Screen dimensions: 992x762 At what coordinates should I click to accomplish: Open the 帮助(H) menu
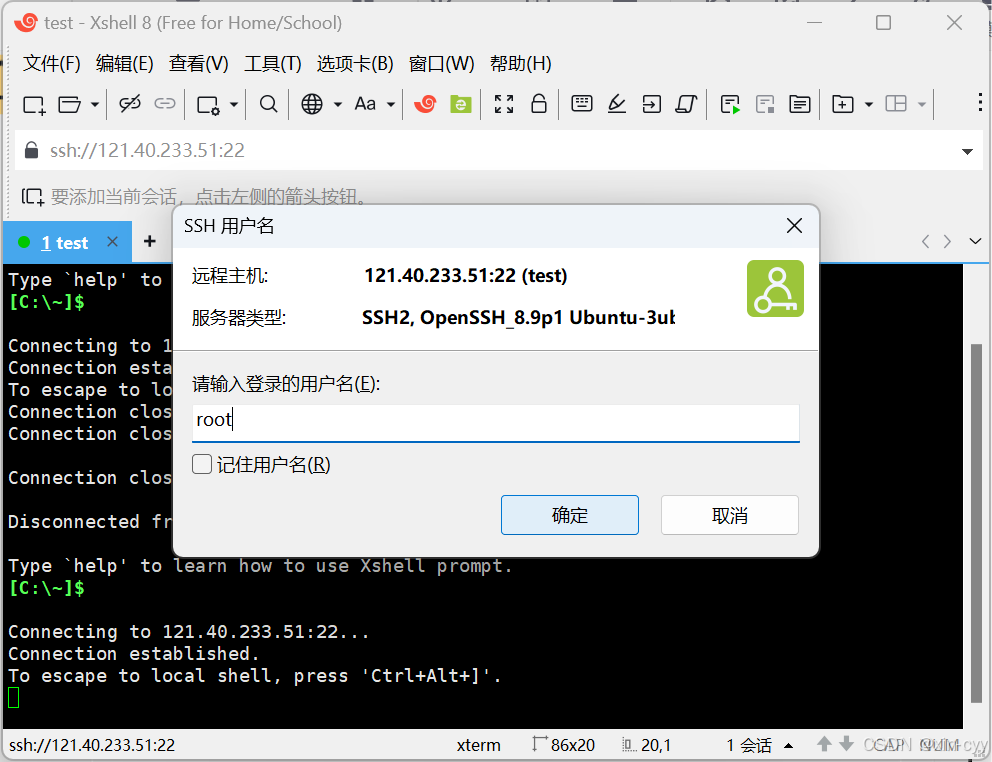[x=521, y=63]
